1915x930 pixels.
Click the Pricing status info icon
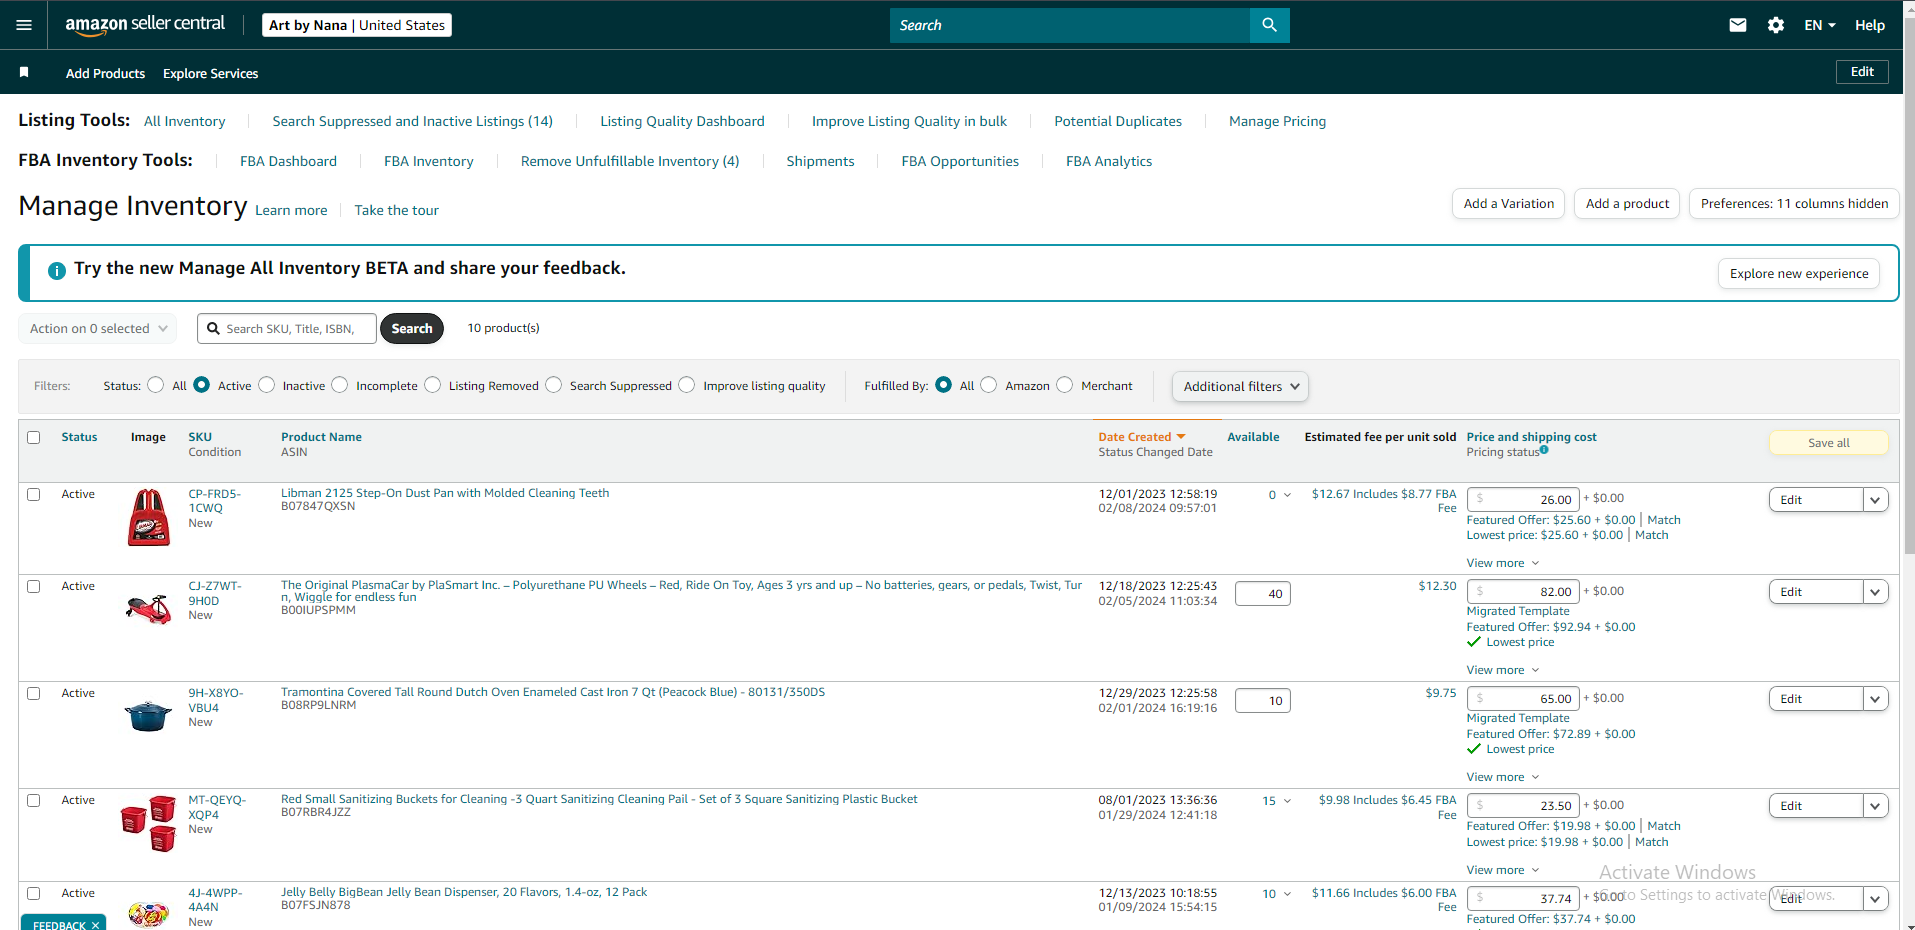tap(1544, 450)
